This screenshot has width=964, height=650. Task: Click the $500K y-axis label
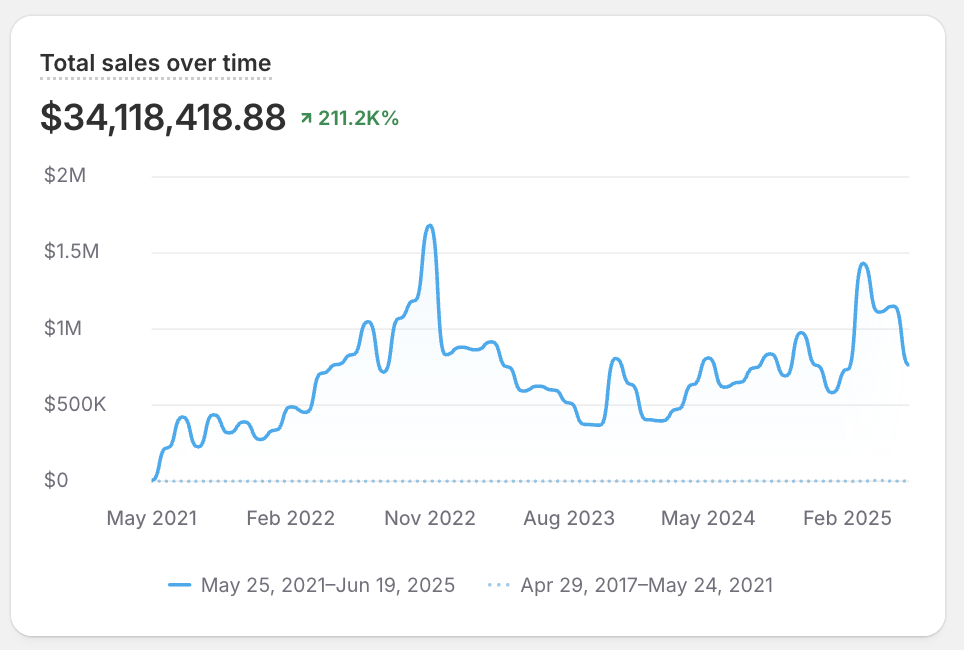pos(74,405)
